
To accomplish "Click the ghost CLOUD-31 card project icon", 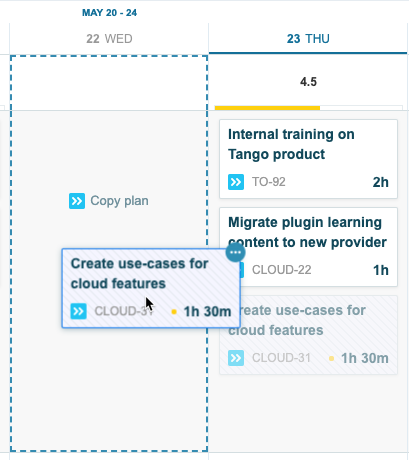I will click(x=236, y=358).
